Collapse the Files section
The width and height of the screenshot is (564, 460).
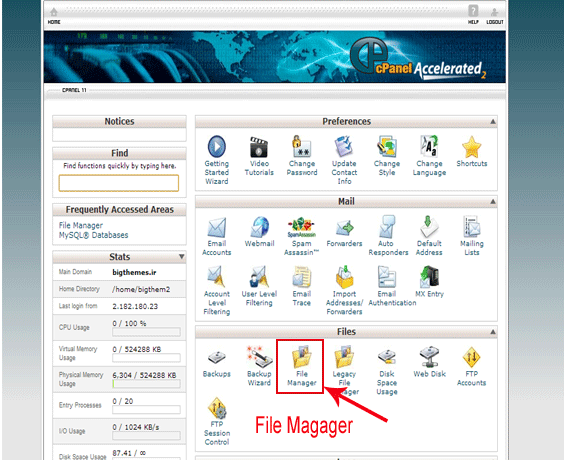(493, 332)
